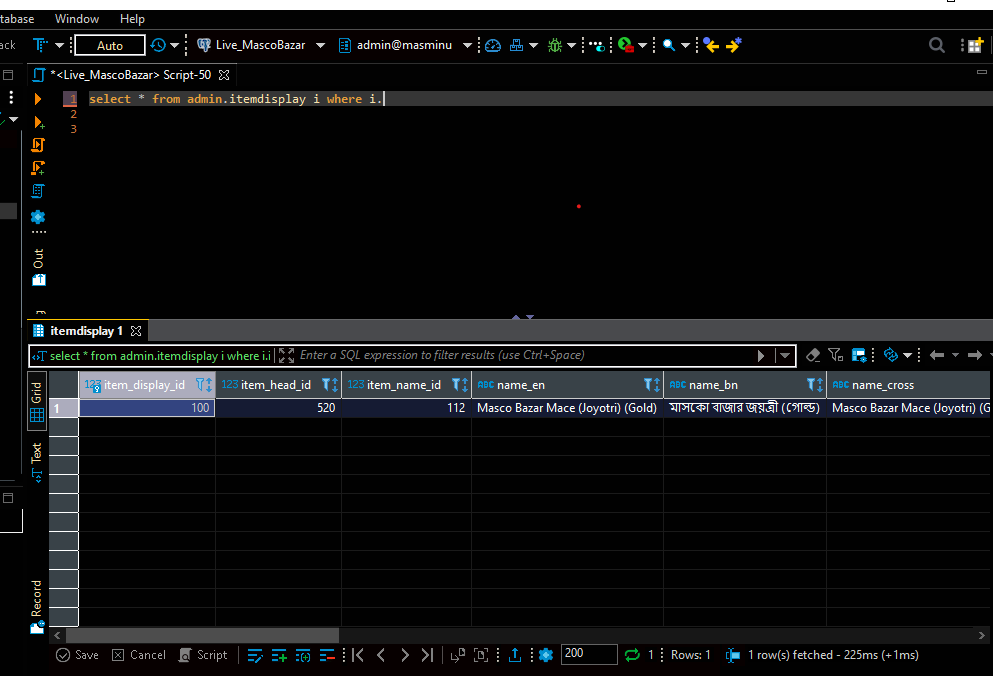The image size is (993, 676).
Task: Open the SQL editor settings gear
Action: [38, 217]
